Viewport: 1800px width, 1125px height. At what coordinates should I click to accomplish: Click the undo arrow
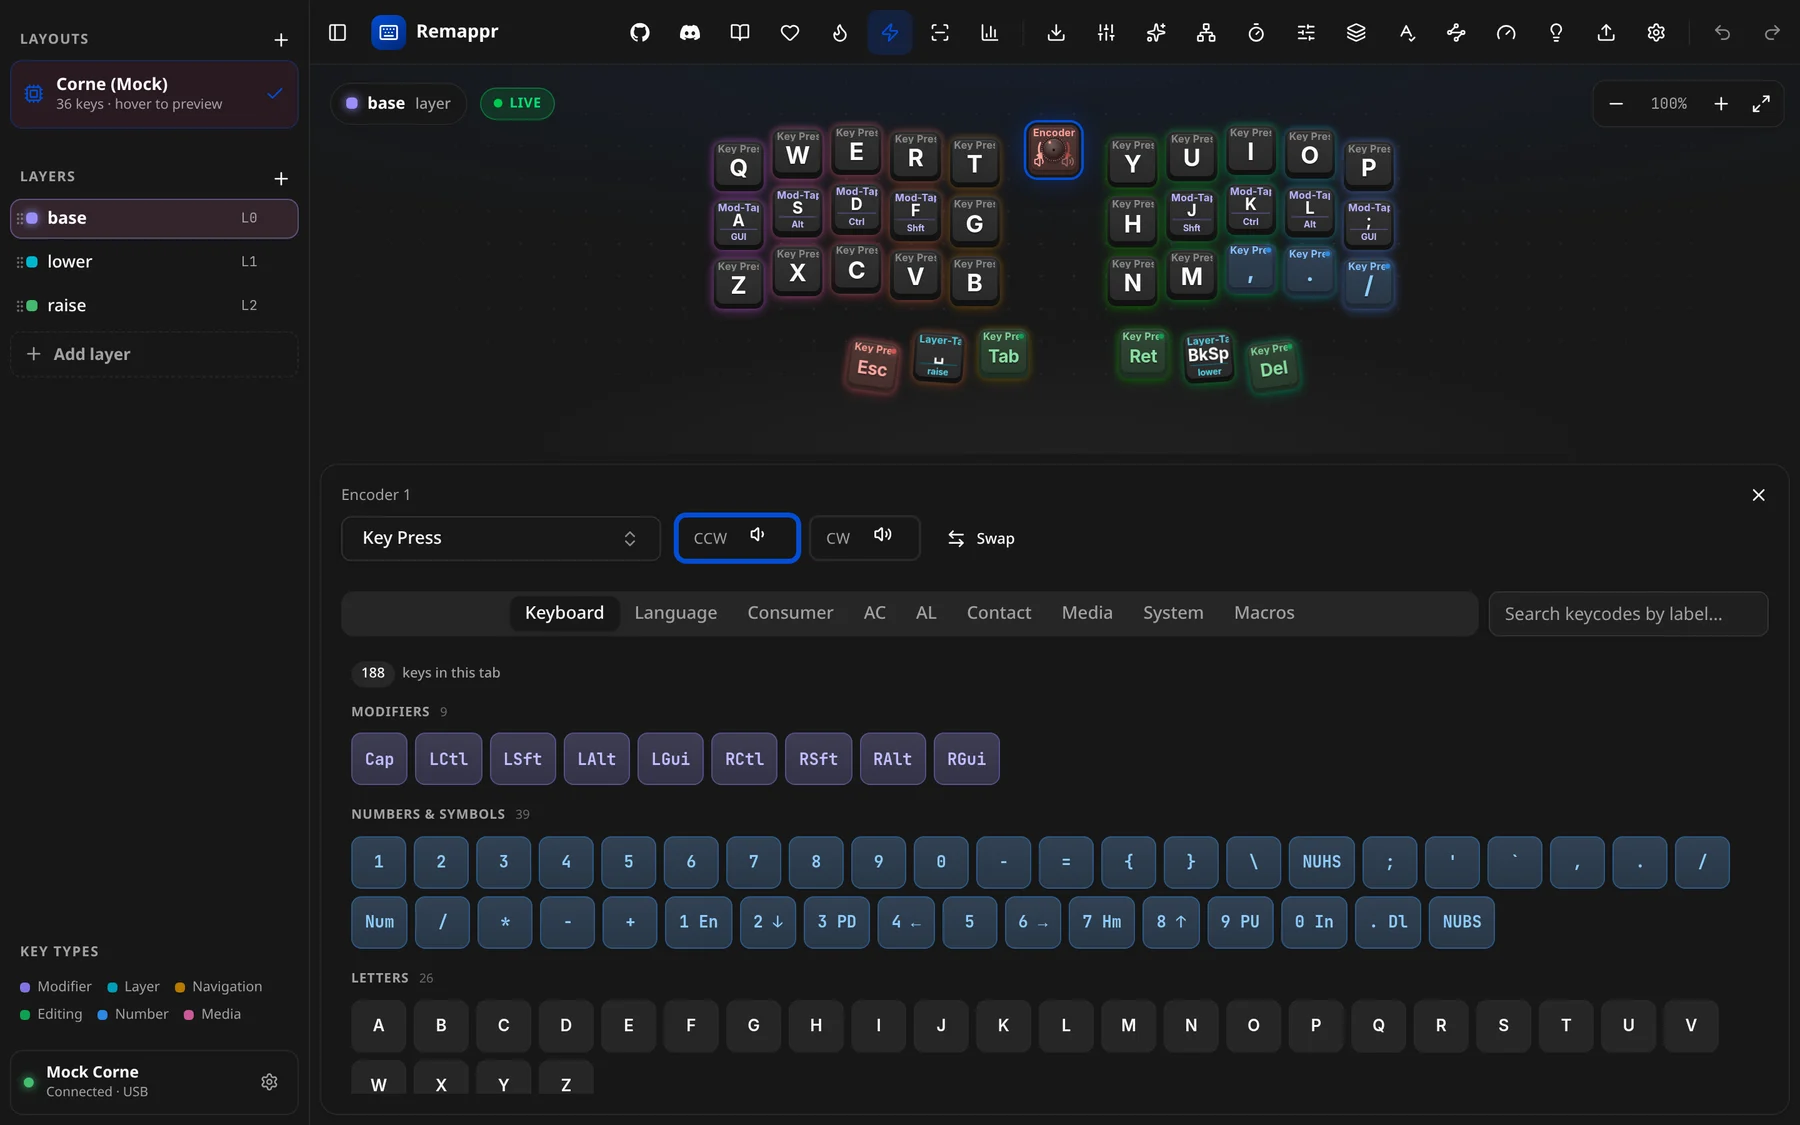1722,33
